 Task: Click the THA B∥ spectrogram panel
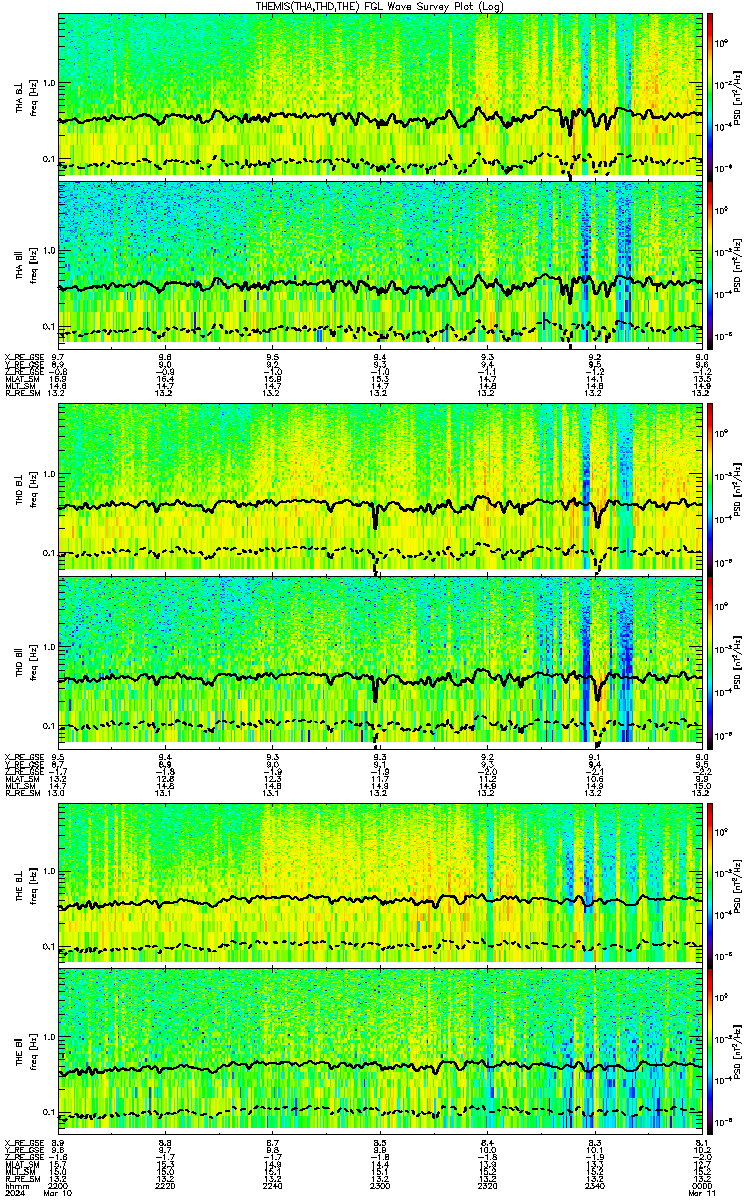pos(379,264)
